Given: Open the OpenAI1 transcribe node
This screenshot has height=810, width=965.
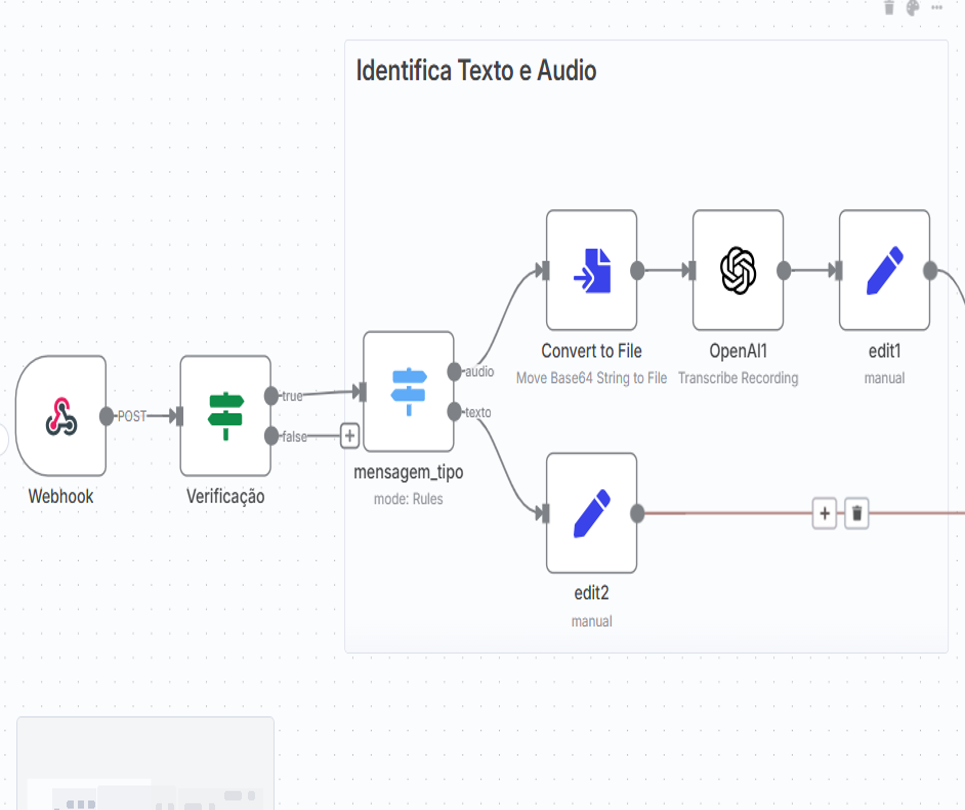Looking at the screenshot, I should click(738, 270).
